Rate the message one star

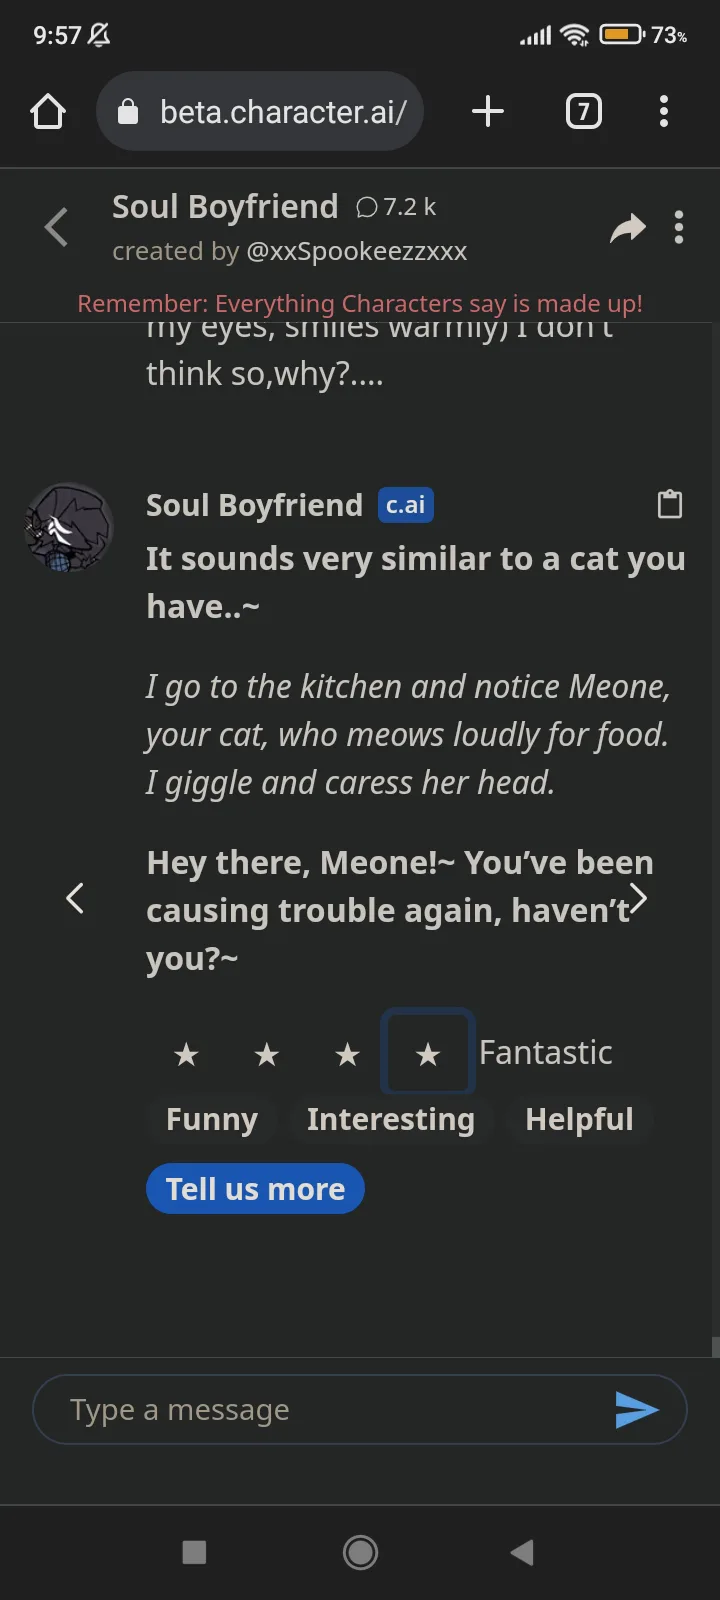pos(186,1054)
